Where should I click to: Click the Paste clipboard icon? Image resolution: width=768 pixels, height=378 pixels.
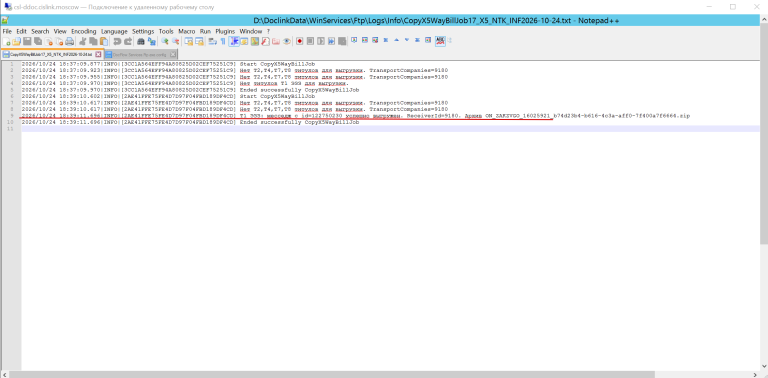pyautogui.click(x=104, y=41)
